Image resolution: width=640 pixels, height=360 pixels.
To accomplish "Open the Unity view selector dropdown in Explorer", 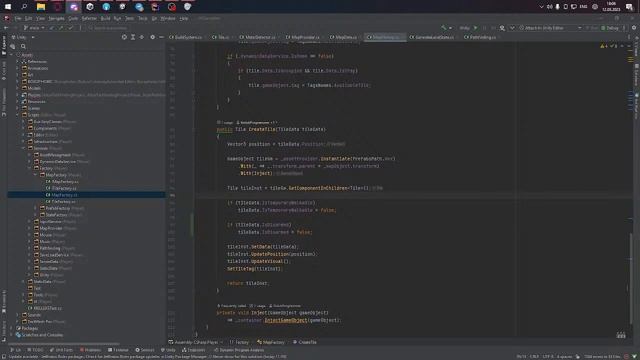I will point(23,37).
